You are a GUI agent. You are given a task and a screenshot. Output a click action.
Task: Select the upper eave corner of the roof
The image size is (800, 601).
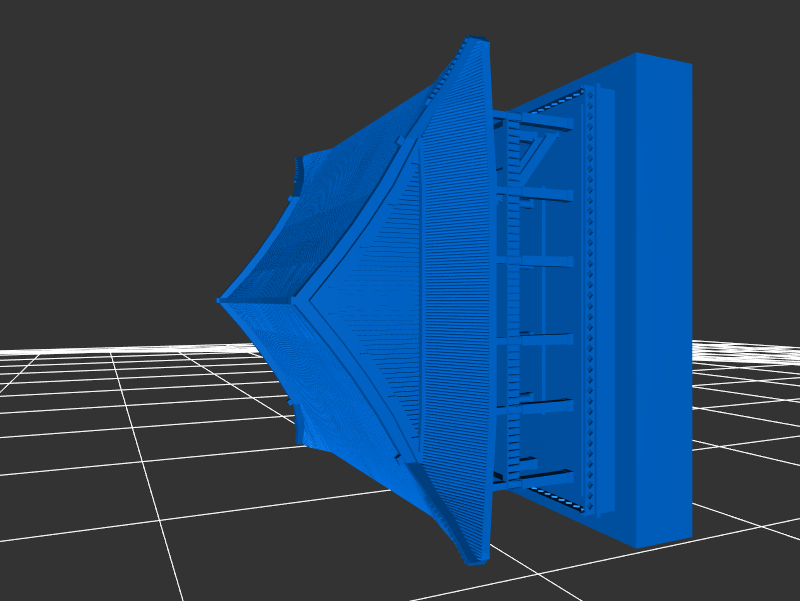[476, 42]
